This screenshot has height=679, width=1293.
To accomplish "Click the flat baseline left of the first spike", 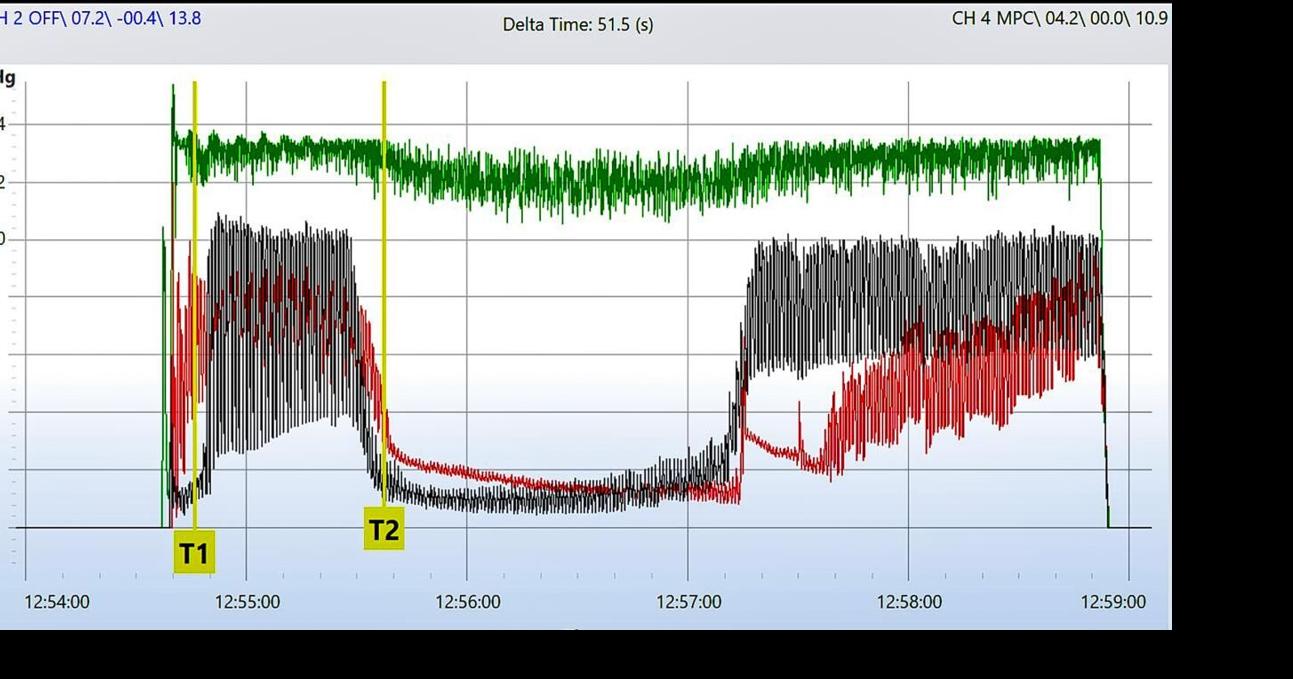I will [x=90, y=527].
